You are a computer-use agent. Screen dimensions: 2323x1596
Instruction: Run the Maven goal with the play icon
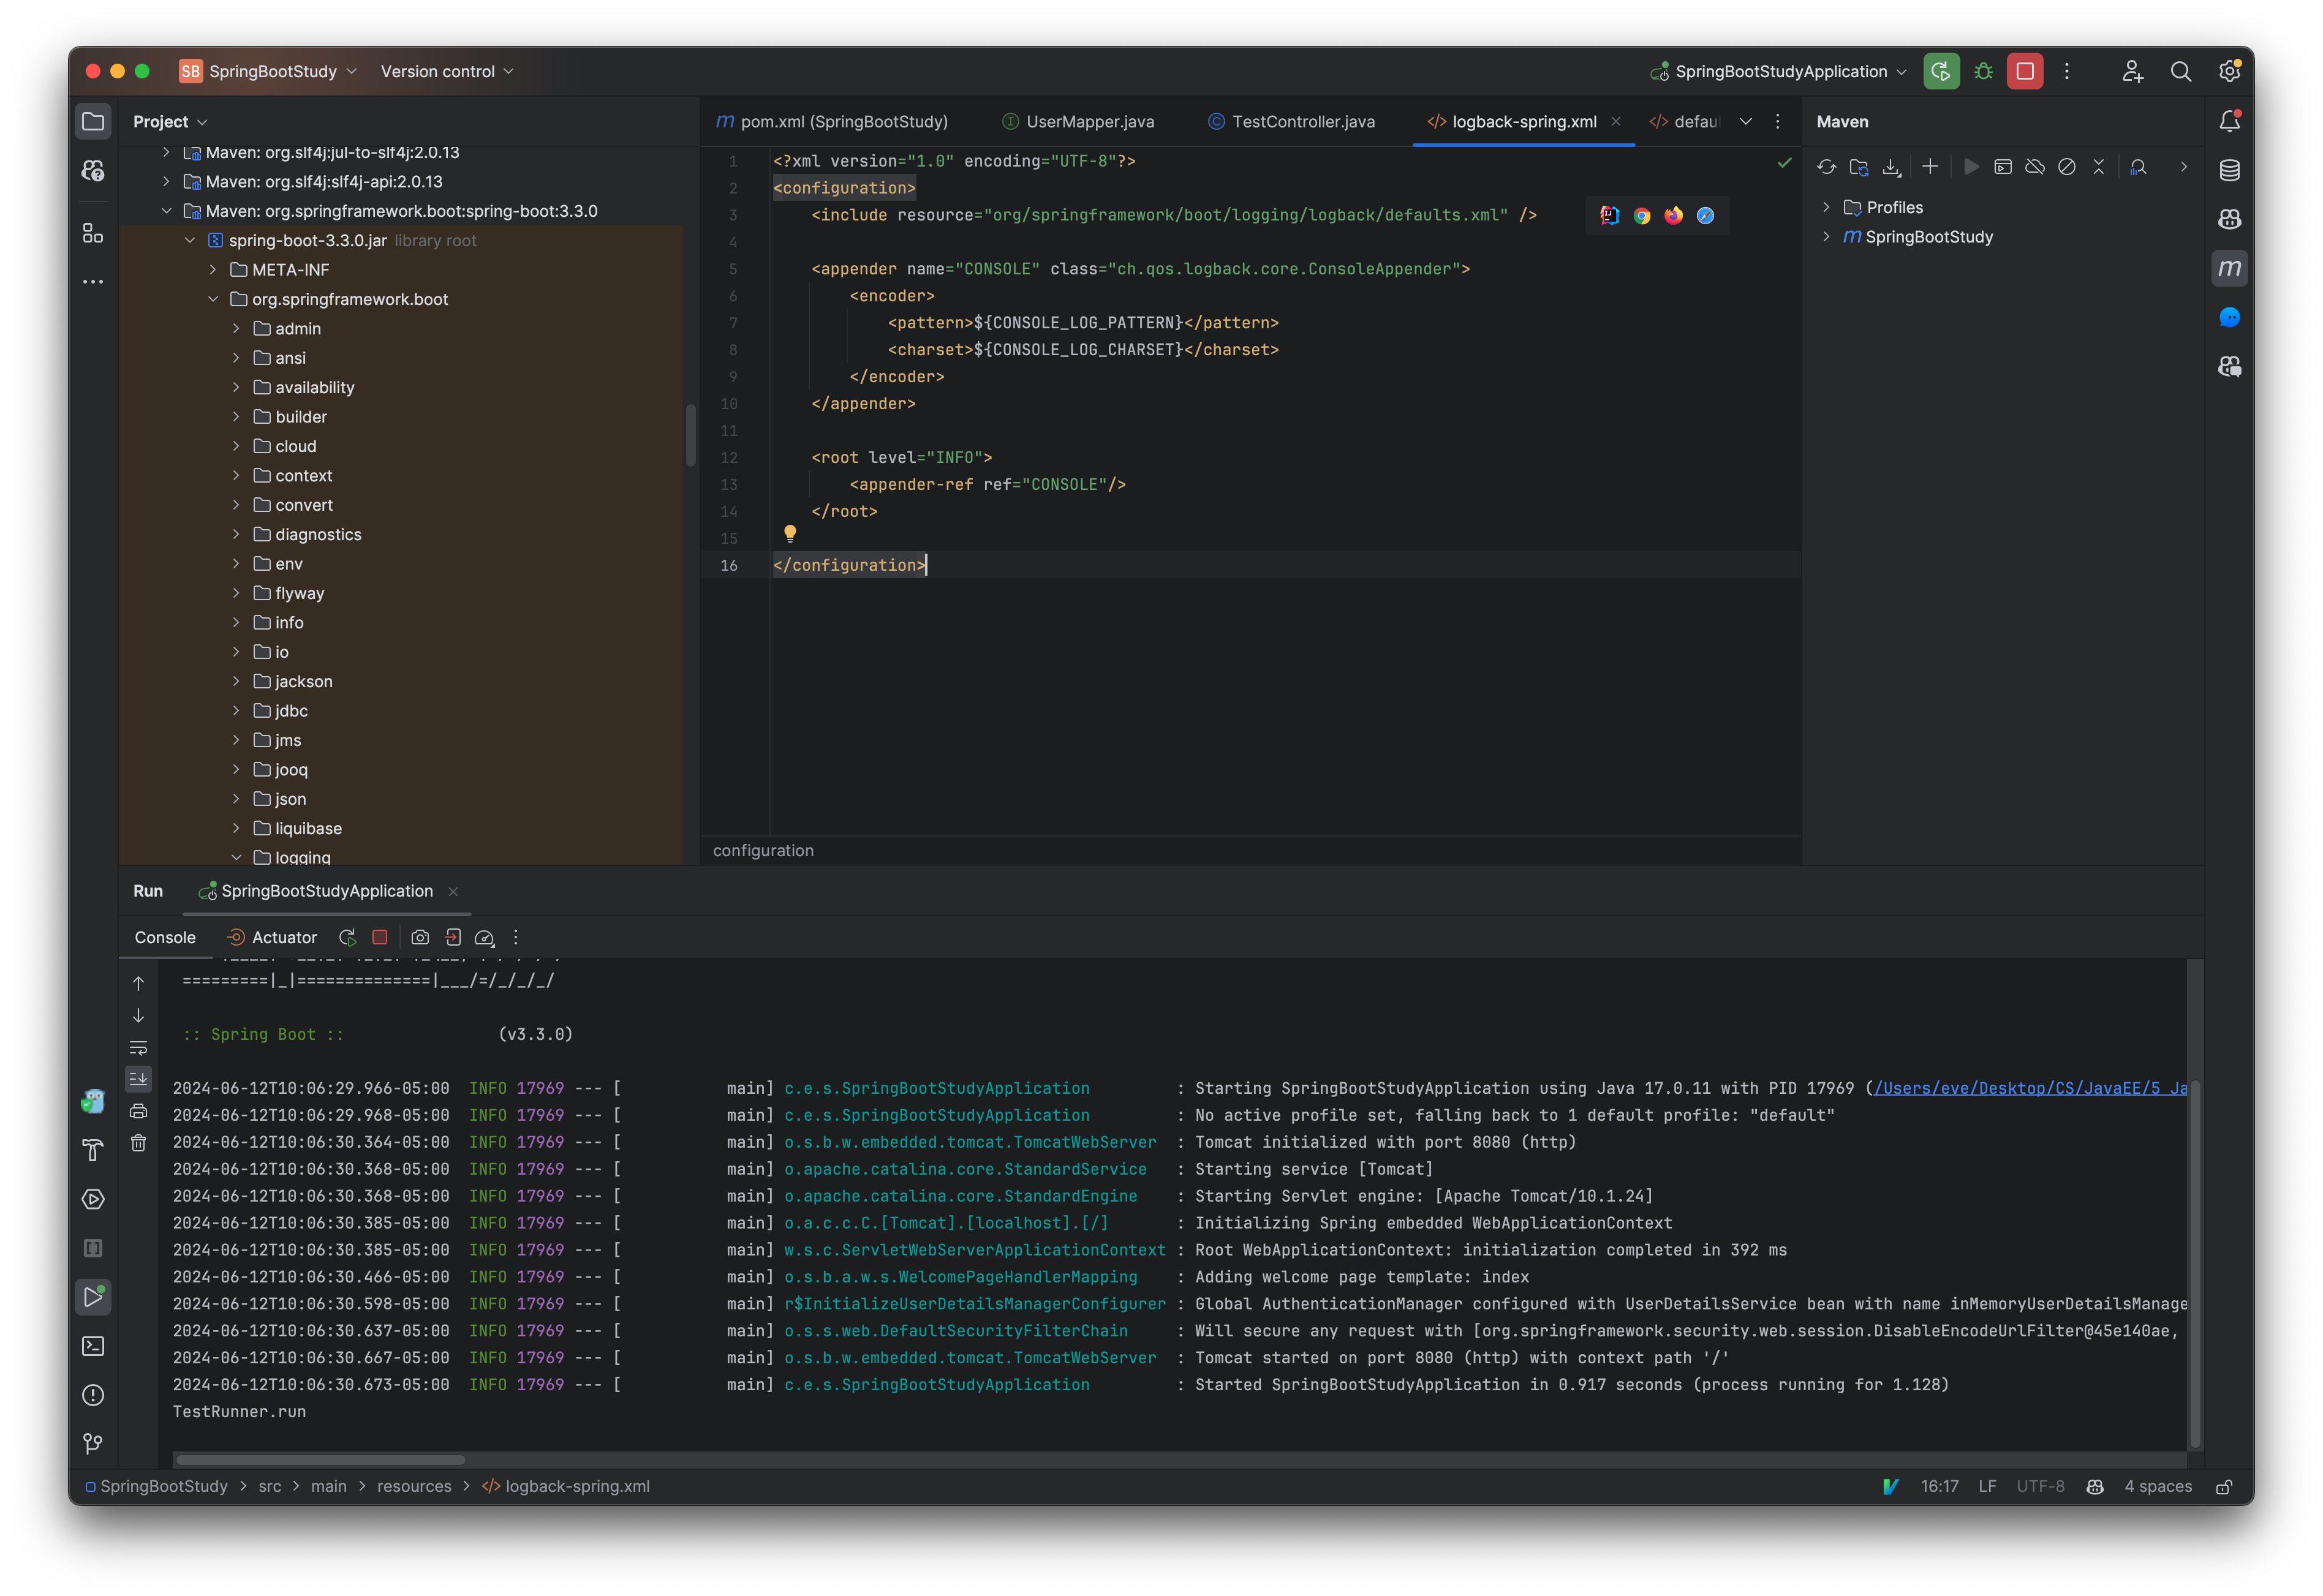[x=1971, y=167]
